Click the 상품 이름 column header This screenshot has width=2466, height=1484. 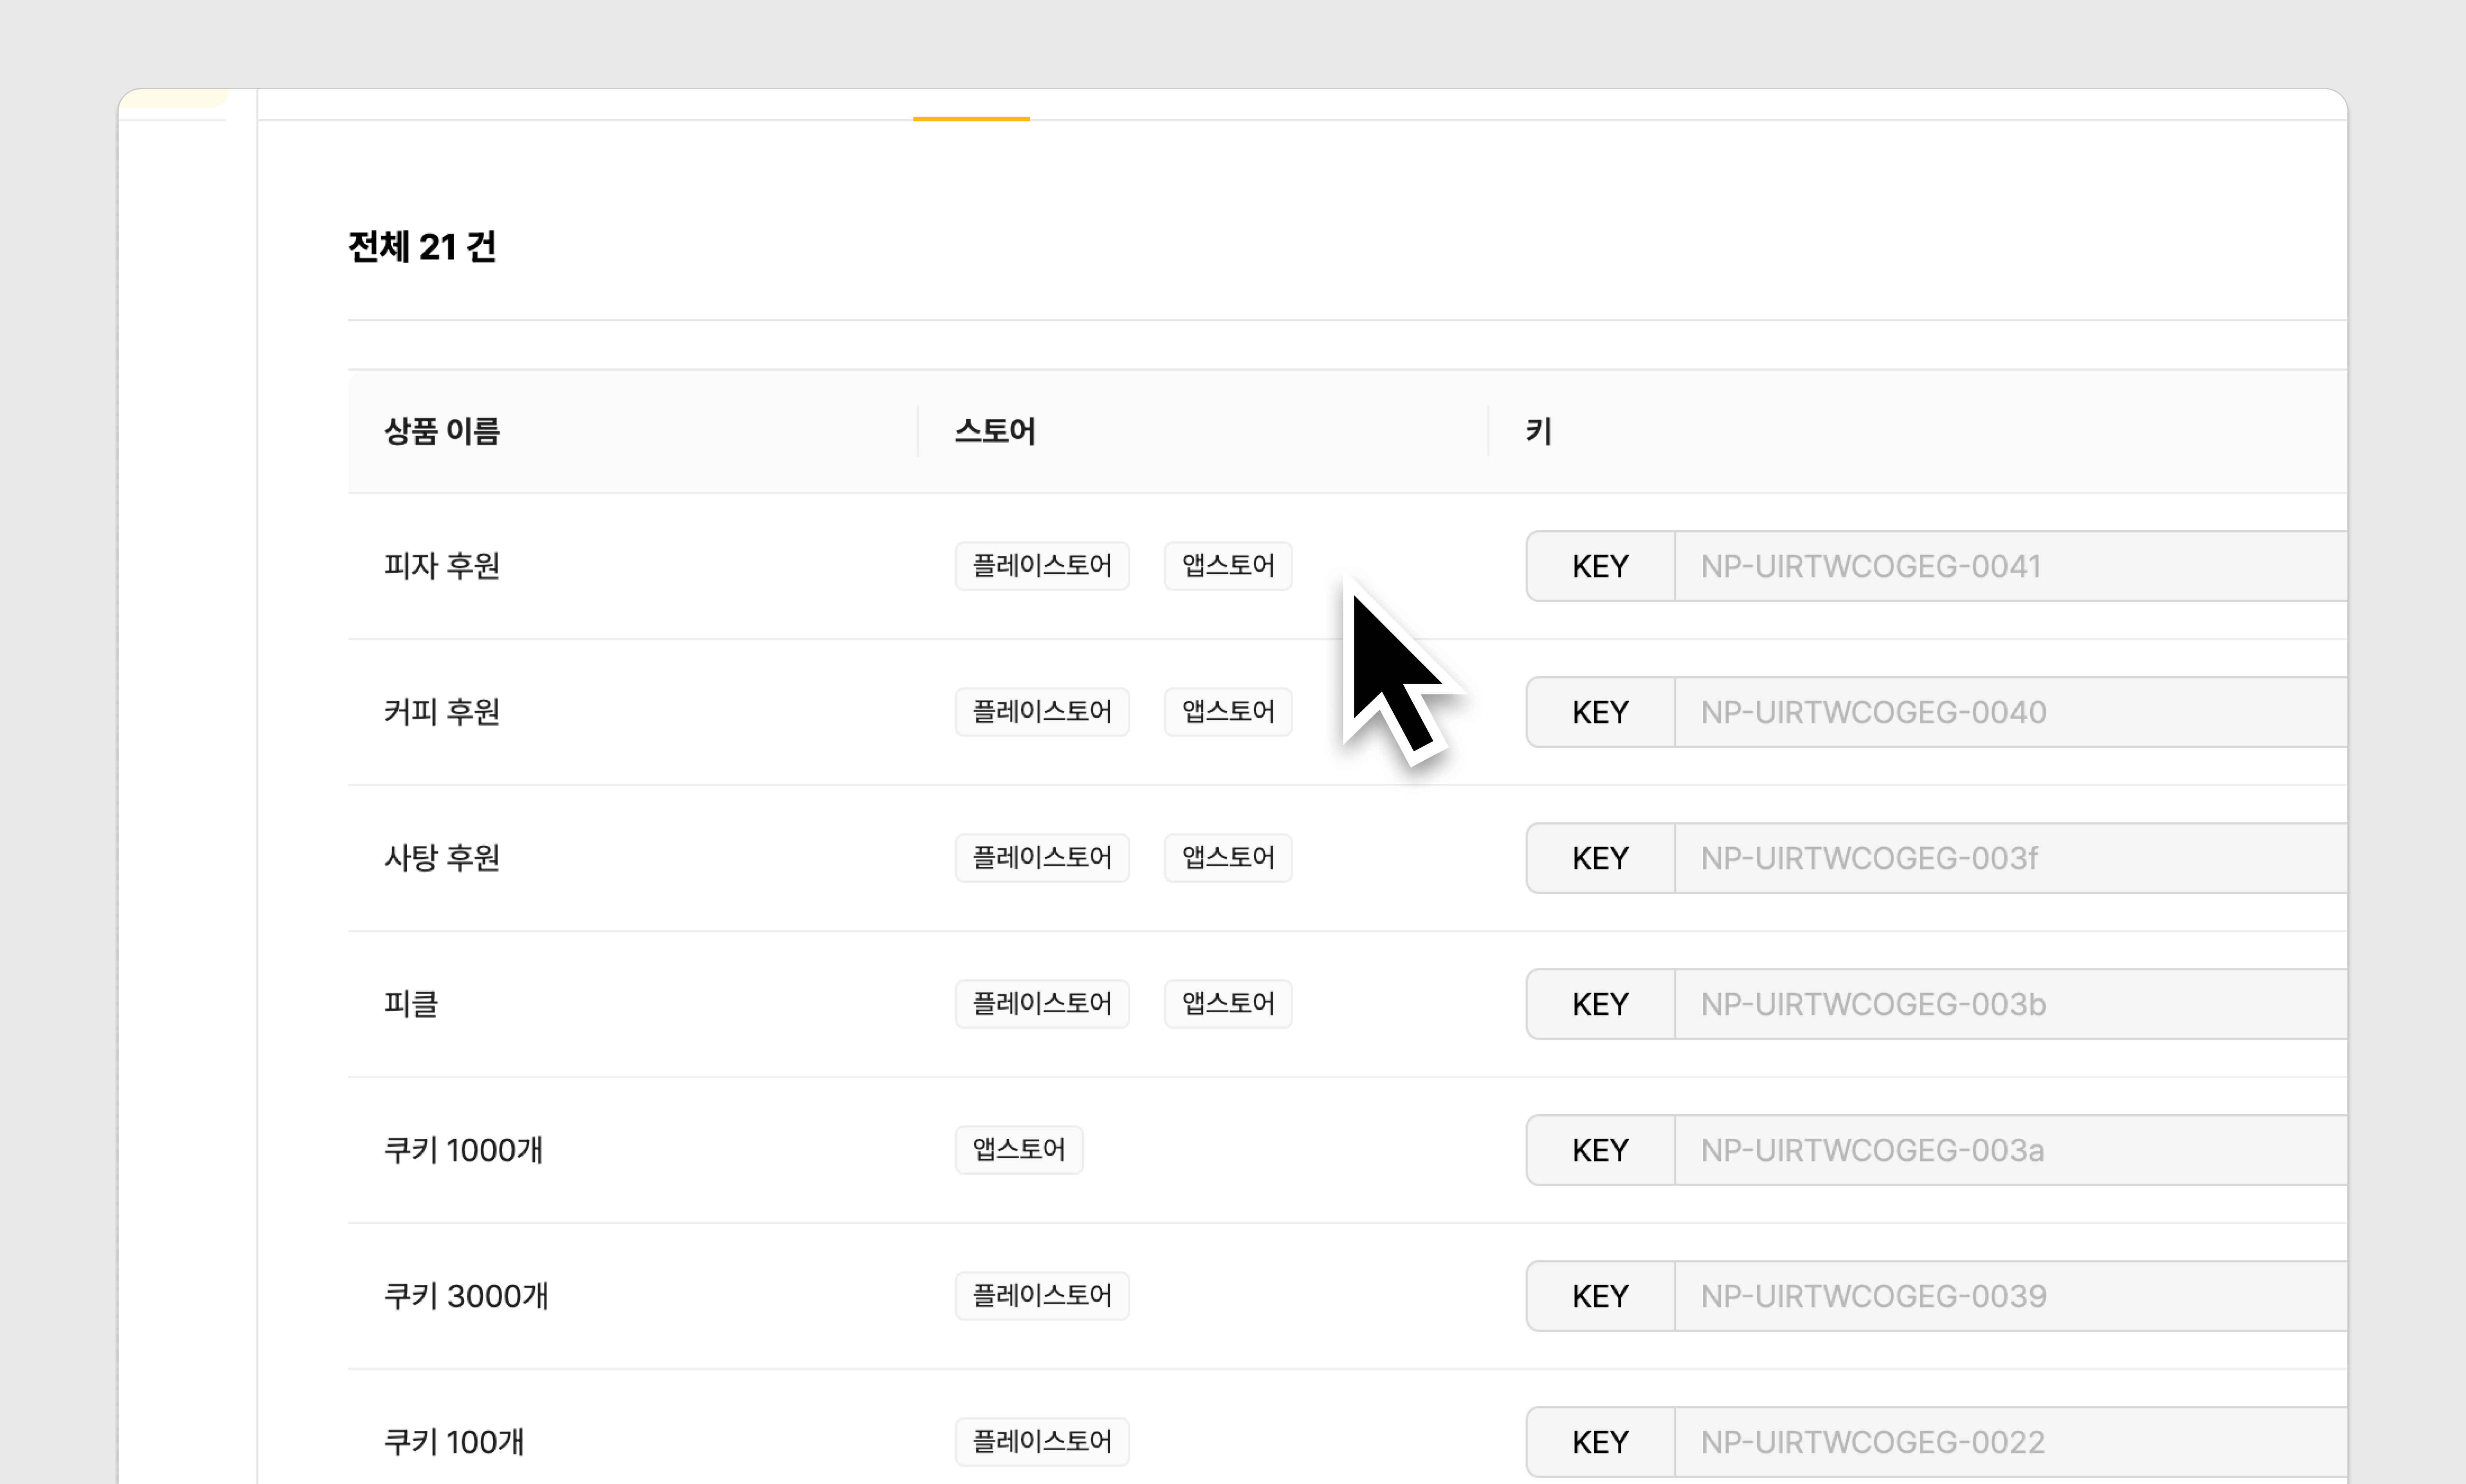(x=441, y=431)
